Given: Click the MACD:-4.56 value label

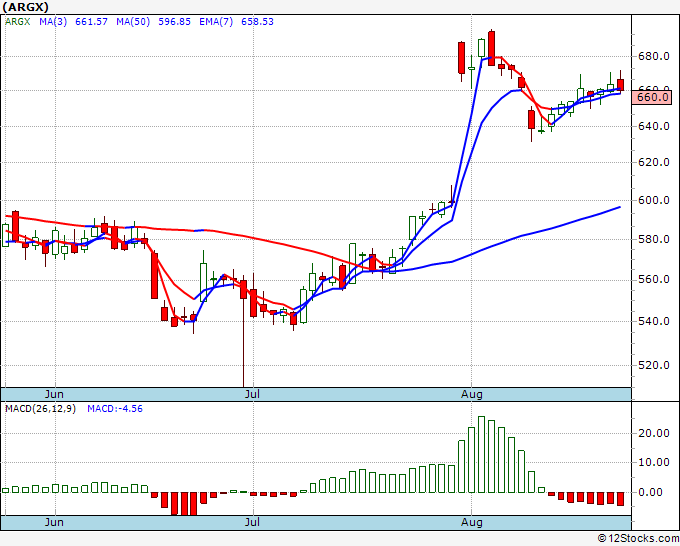Looking at the screenshot, I should tap(115, 409).
